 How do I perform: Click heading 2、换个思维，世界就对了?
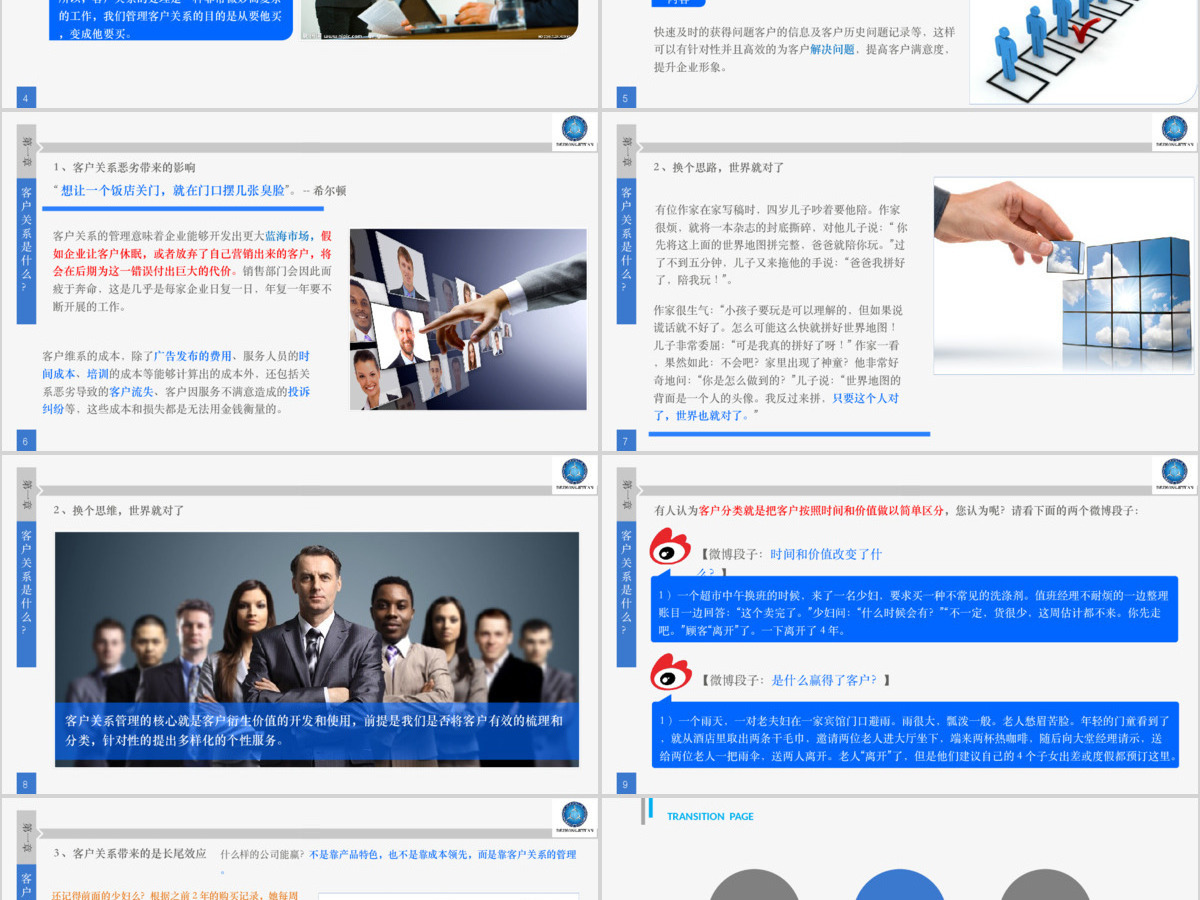119,511
